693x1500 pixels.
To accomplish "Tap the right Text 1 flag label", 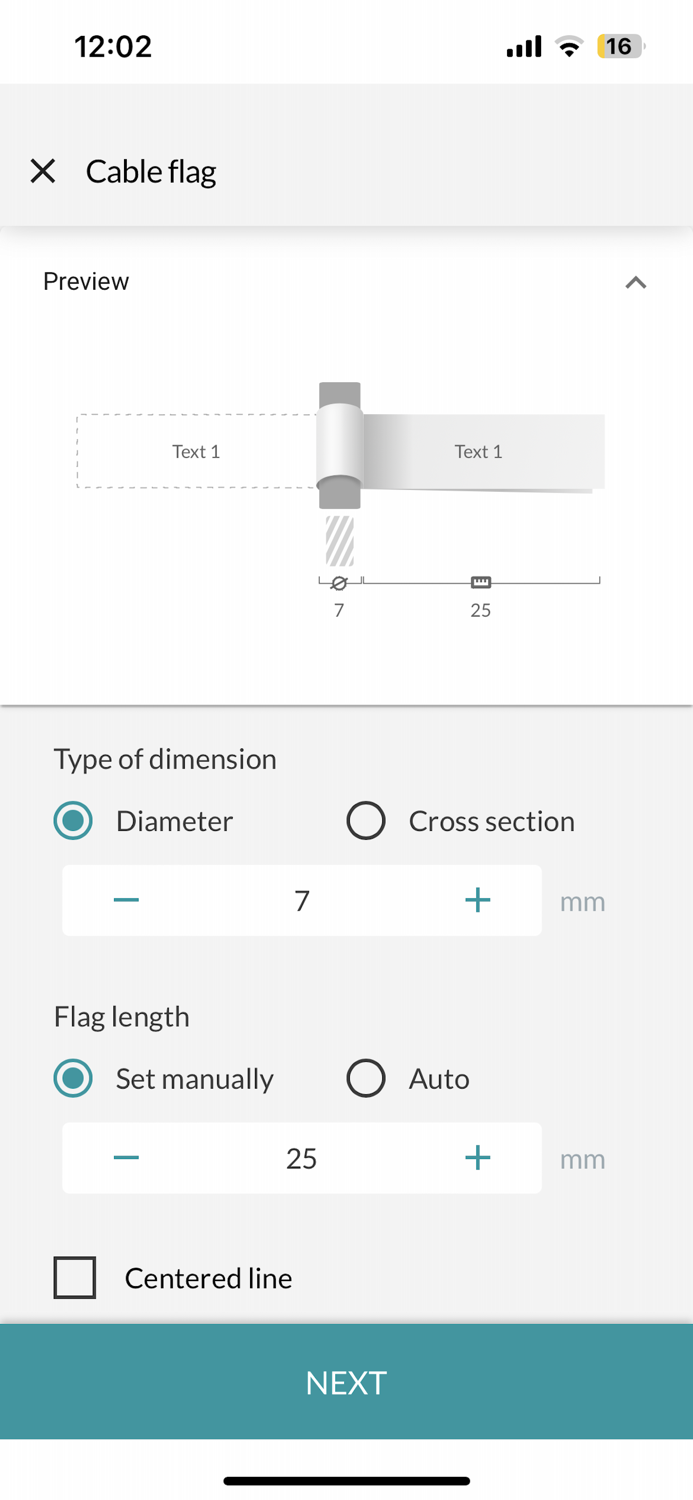I will [478, 451].
